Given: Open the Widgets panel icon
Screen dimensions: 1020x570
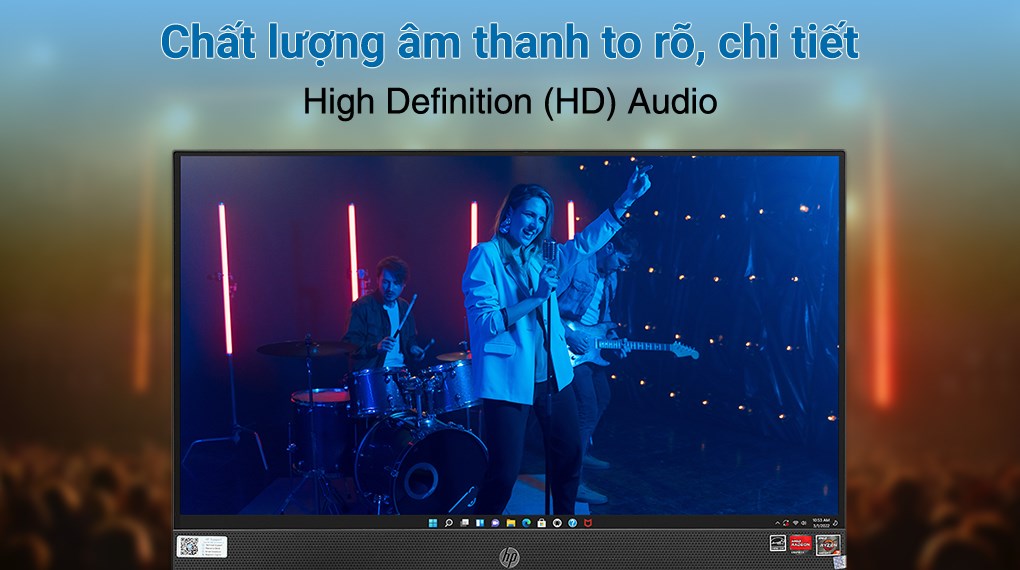Looking at the screenshot, I should pos(480,523).
